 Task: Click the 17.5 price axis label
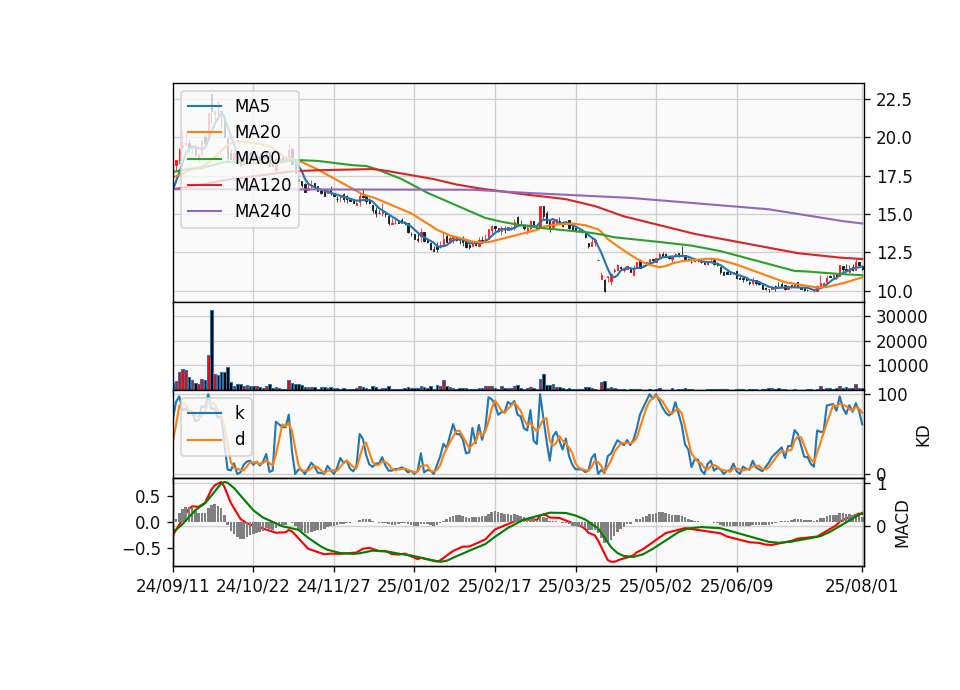[894, 177]
